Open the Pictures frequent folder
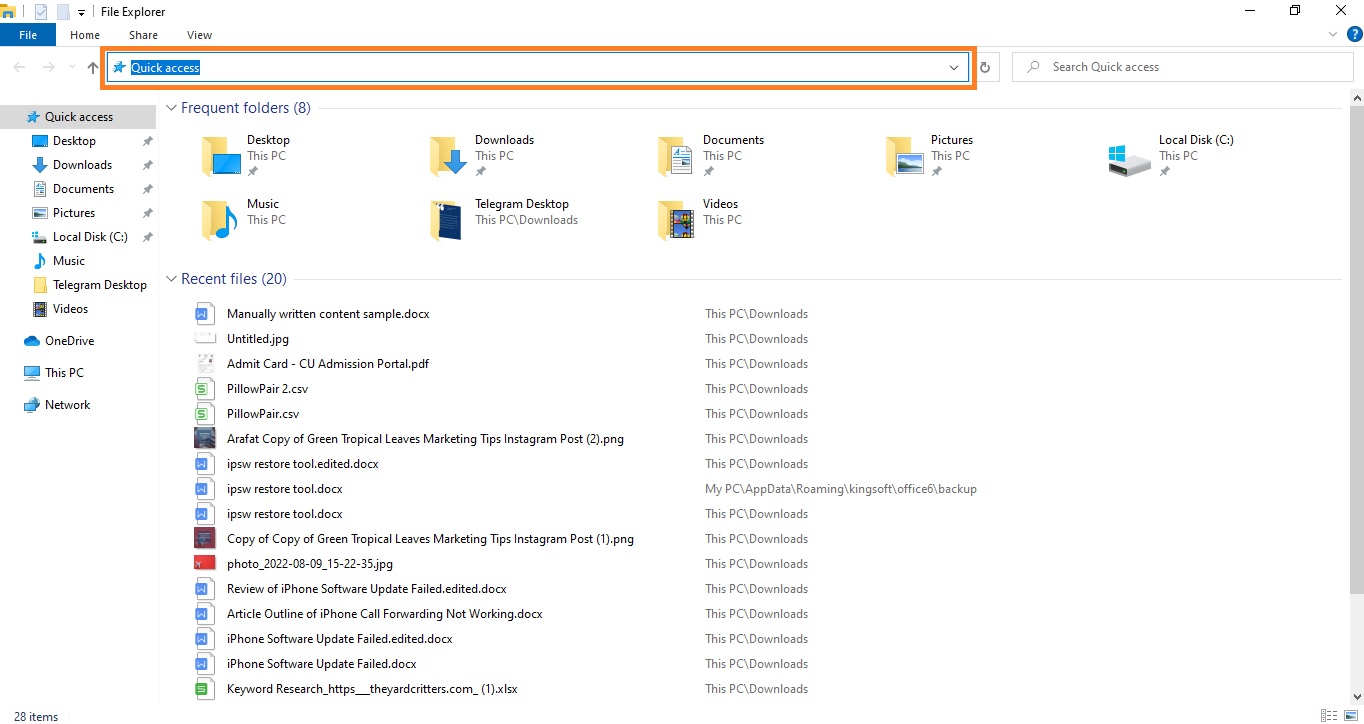1364x724 pixels. tap(950, 140)
